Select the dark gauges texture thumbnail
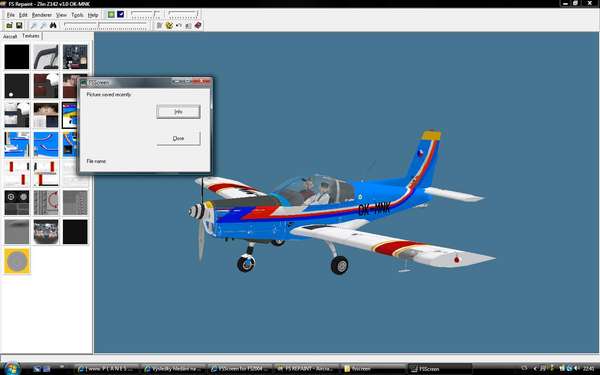Image resolution: width=600 pixels, height=375 pixels. pos(16,202)
